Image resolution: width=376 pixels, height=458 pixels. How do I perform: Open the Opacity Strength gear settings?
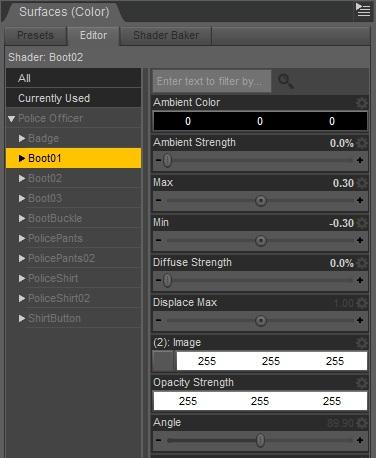pyautogui.click(x=362, y=383)
